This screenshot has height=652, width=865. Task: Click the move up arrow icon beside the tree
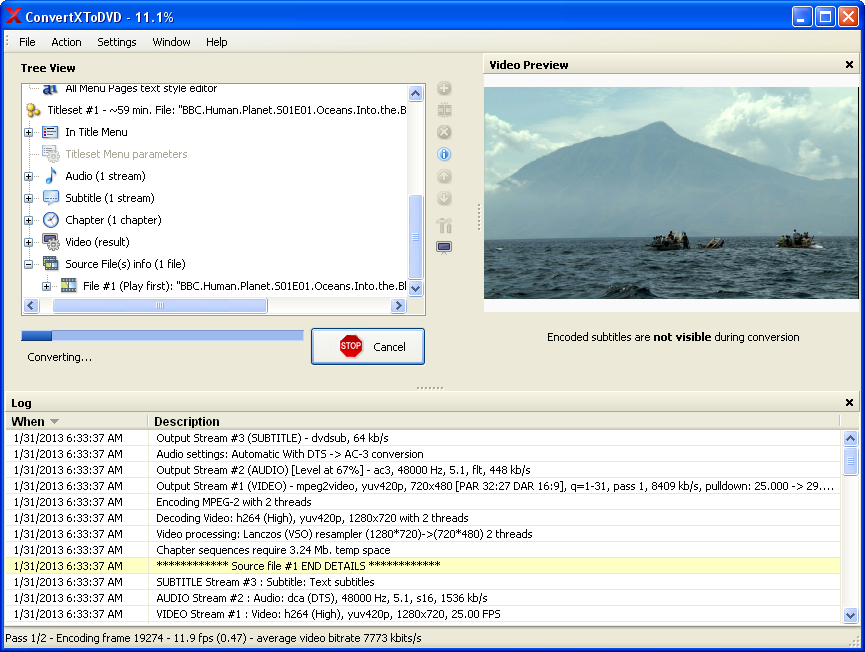[x=444, y=177]
